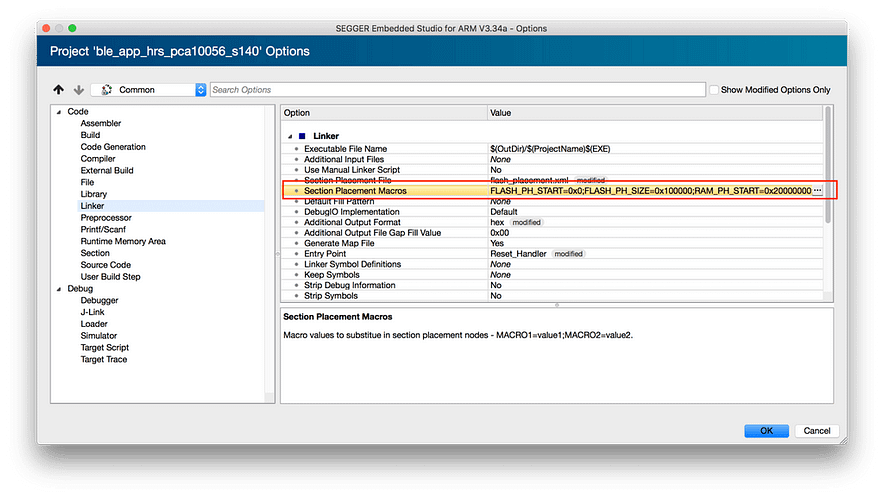Click the 0x00 gap fill value
Screen dimensions: 884x497
click(x=500, y=233)
